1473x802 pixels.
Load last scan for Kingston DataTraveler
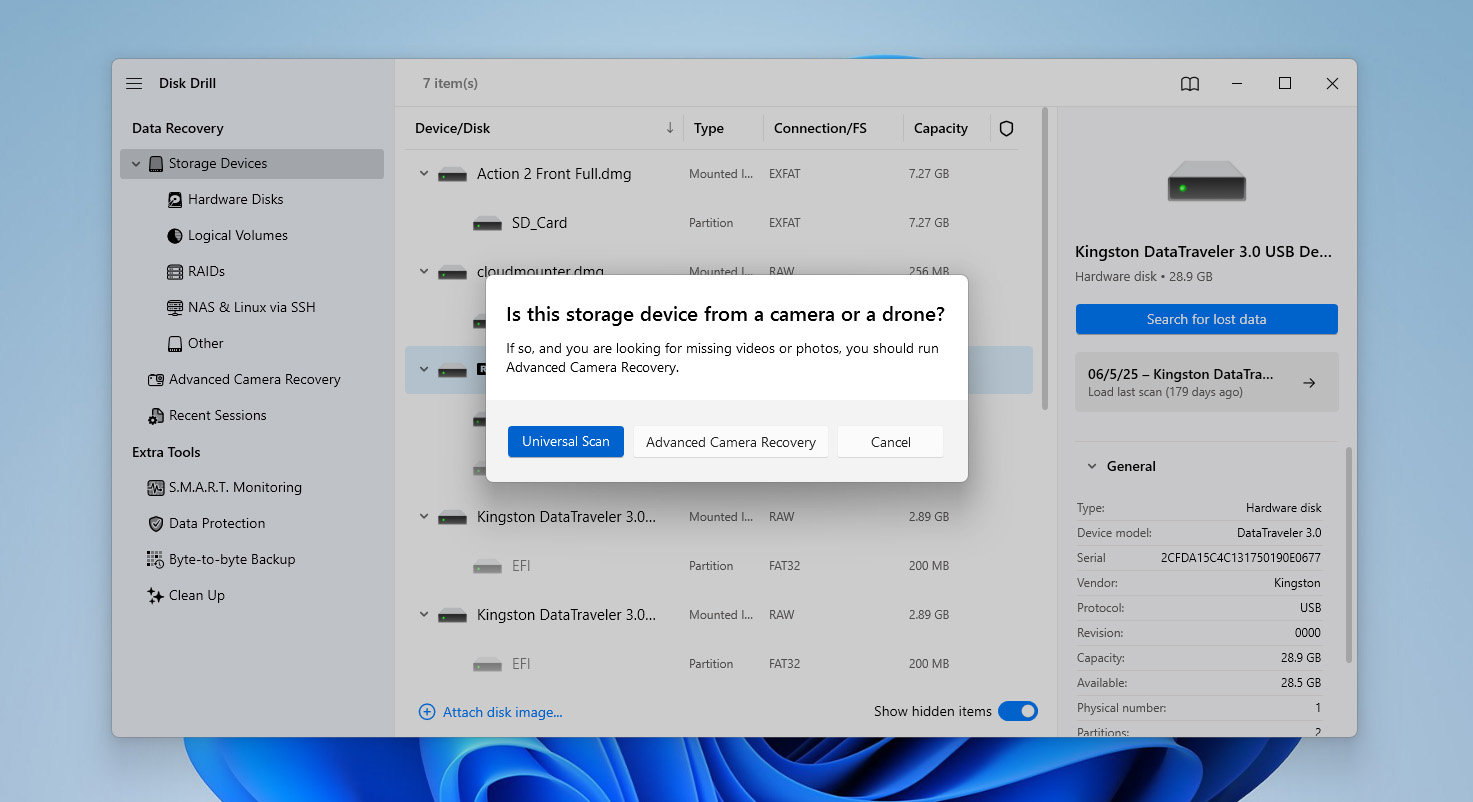coord(1206,382)
